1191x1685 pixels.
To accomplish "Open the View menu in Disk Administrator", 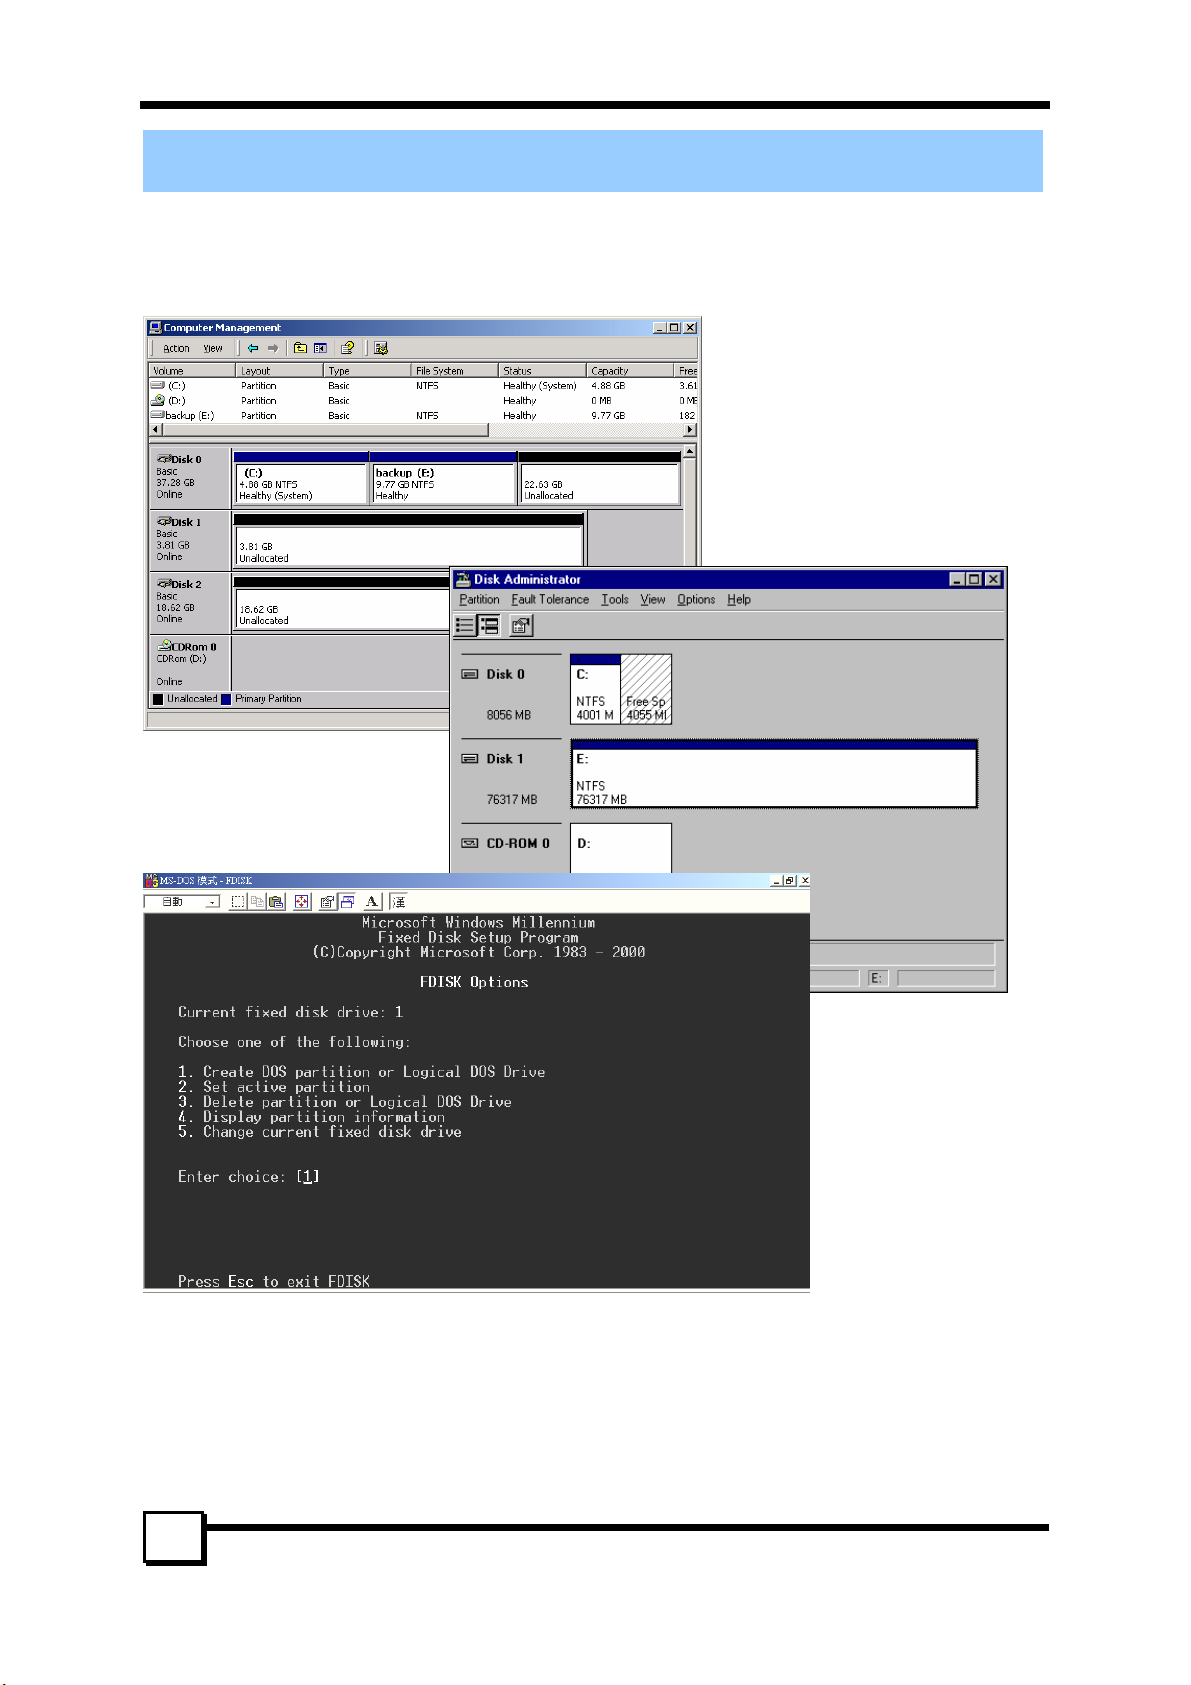I will pyautogui.click(x=653, y=600).
